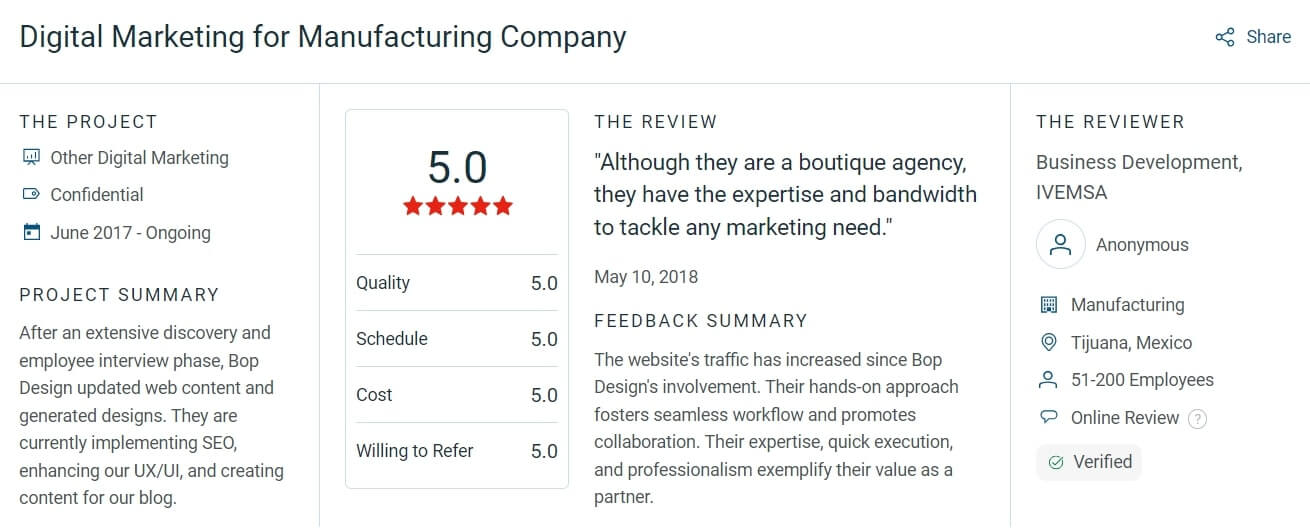Click the Confidential budget tag icon
The image size is (1310, 531).
pyautogui.click(x=31, y=194)
